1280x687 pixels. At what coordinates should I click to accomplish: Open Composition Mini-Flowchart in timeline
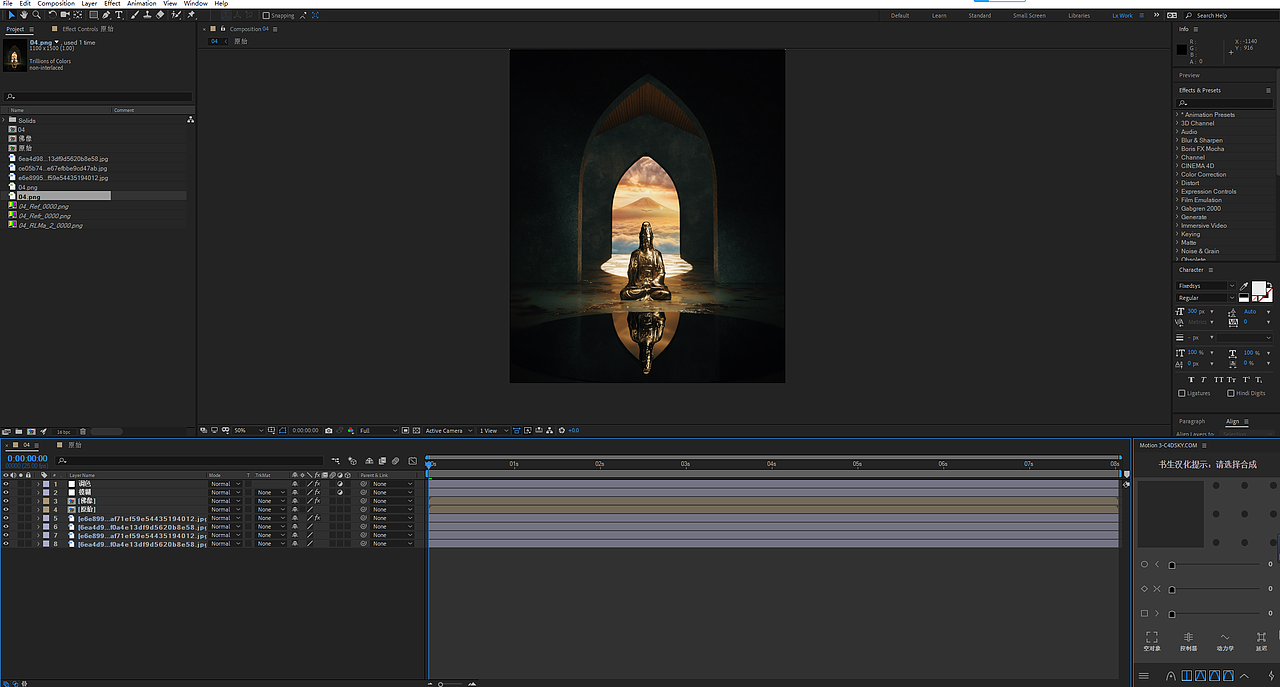pos(336,461)
